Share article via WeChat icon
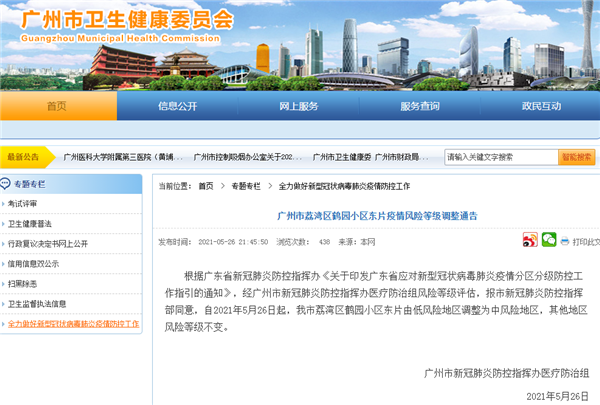This screenshot has width=600, height=405. (x=548, y=240)
